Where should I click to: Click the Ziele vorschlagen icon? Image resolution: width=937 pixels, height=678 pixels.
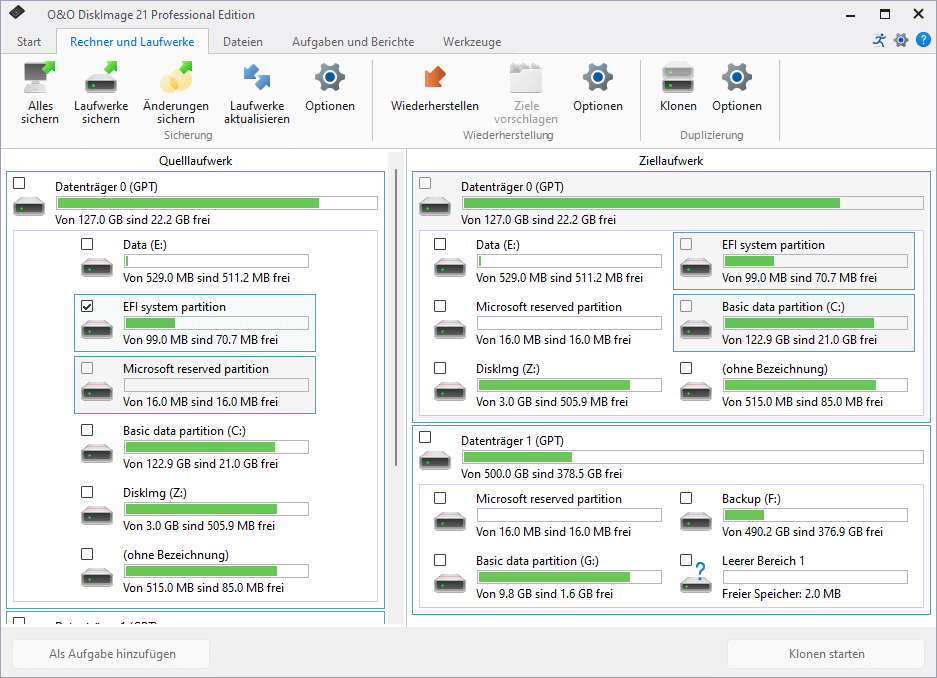526,78
